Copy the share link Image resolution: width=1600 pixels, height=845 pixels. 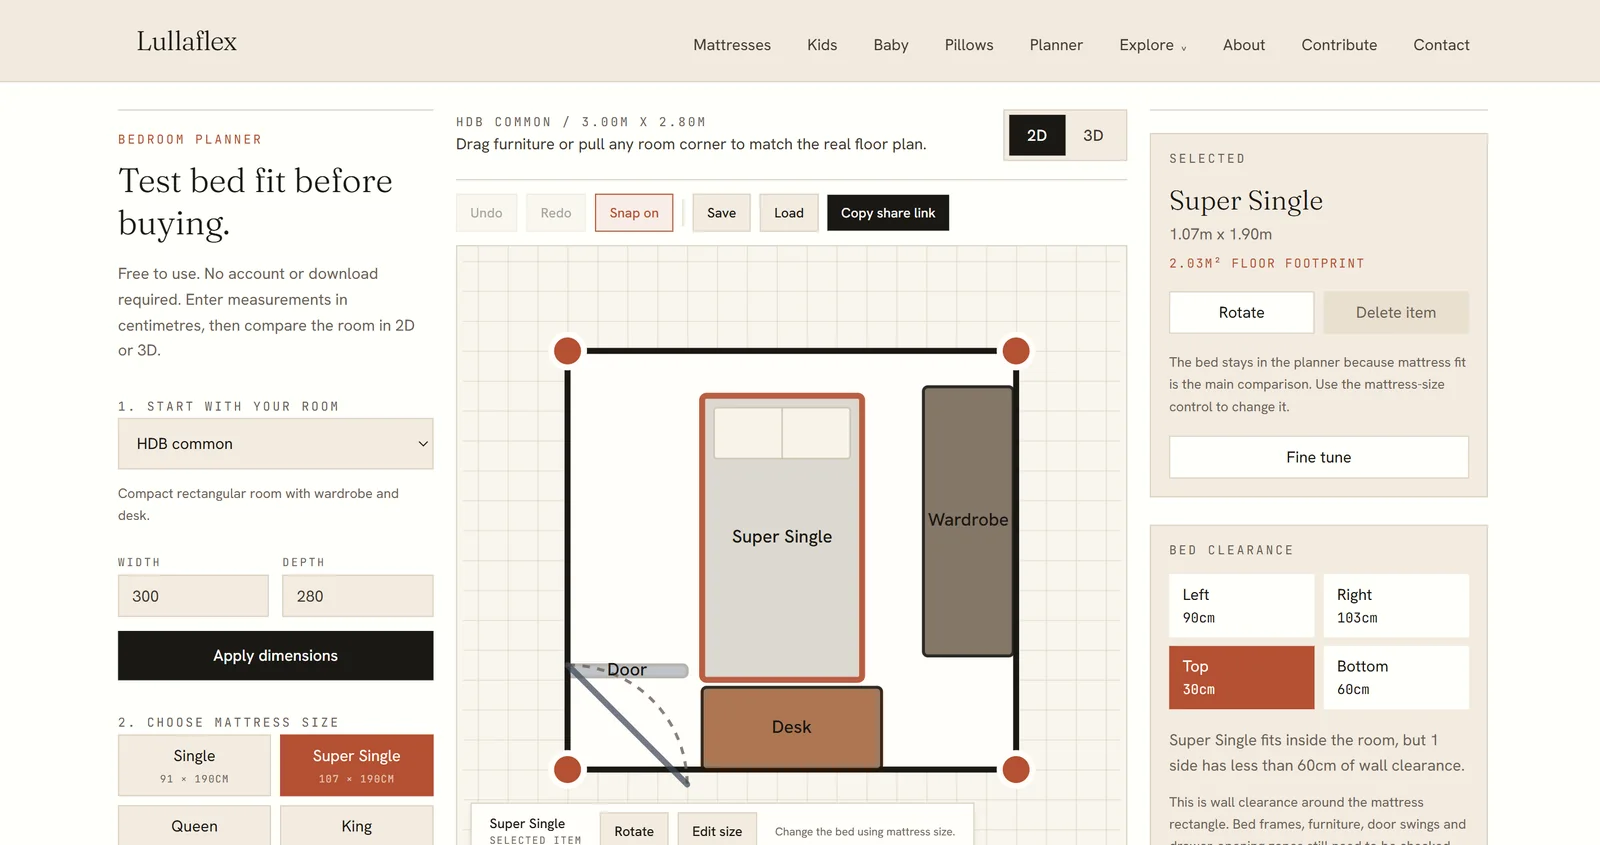point(888,213)
